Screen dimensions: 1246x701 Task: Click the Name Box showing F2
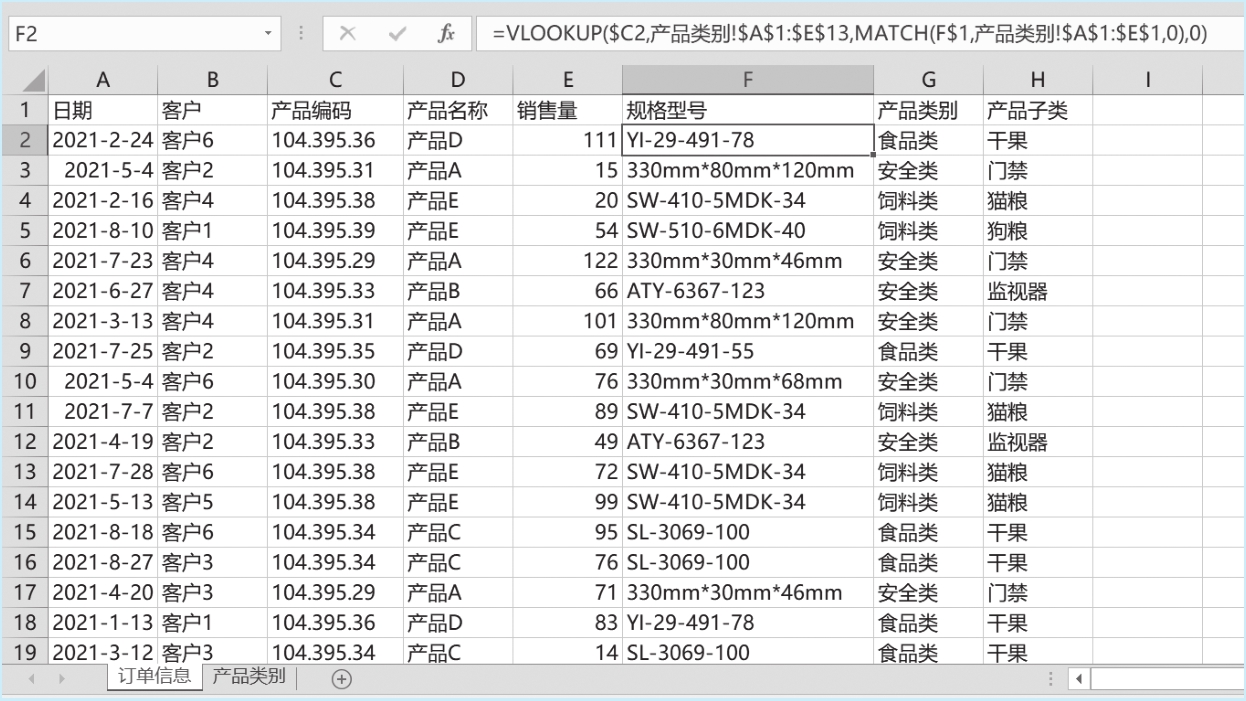click(x=130, y=34)
